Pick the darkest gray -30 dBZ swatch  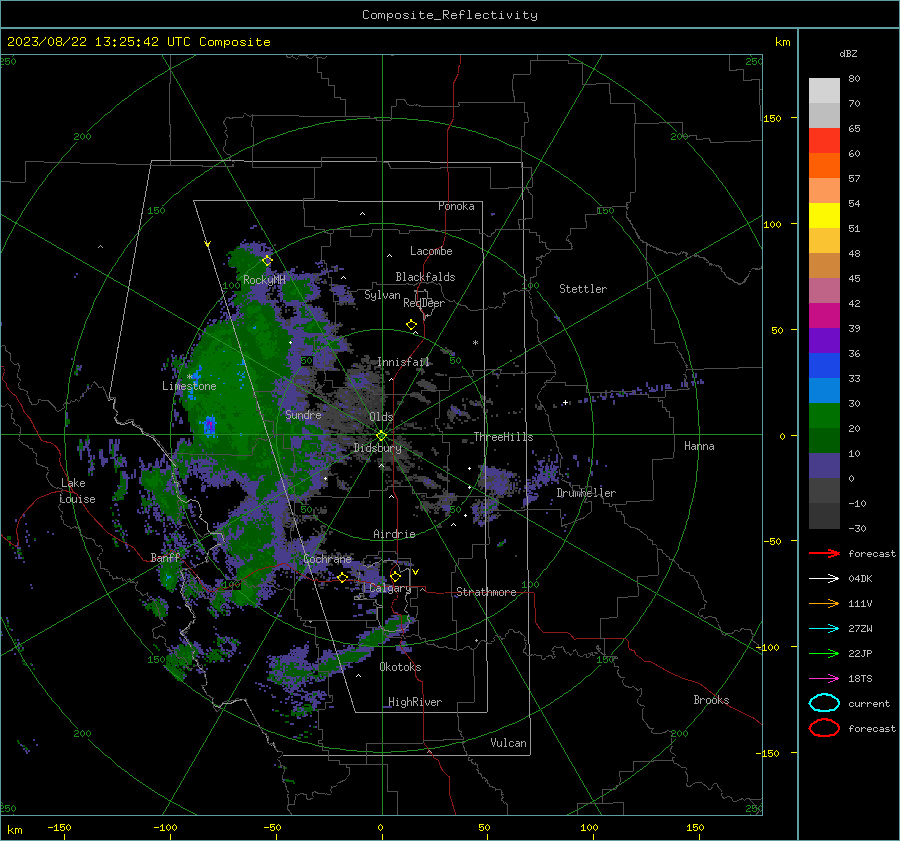[x=824, y=516]
